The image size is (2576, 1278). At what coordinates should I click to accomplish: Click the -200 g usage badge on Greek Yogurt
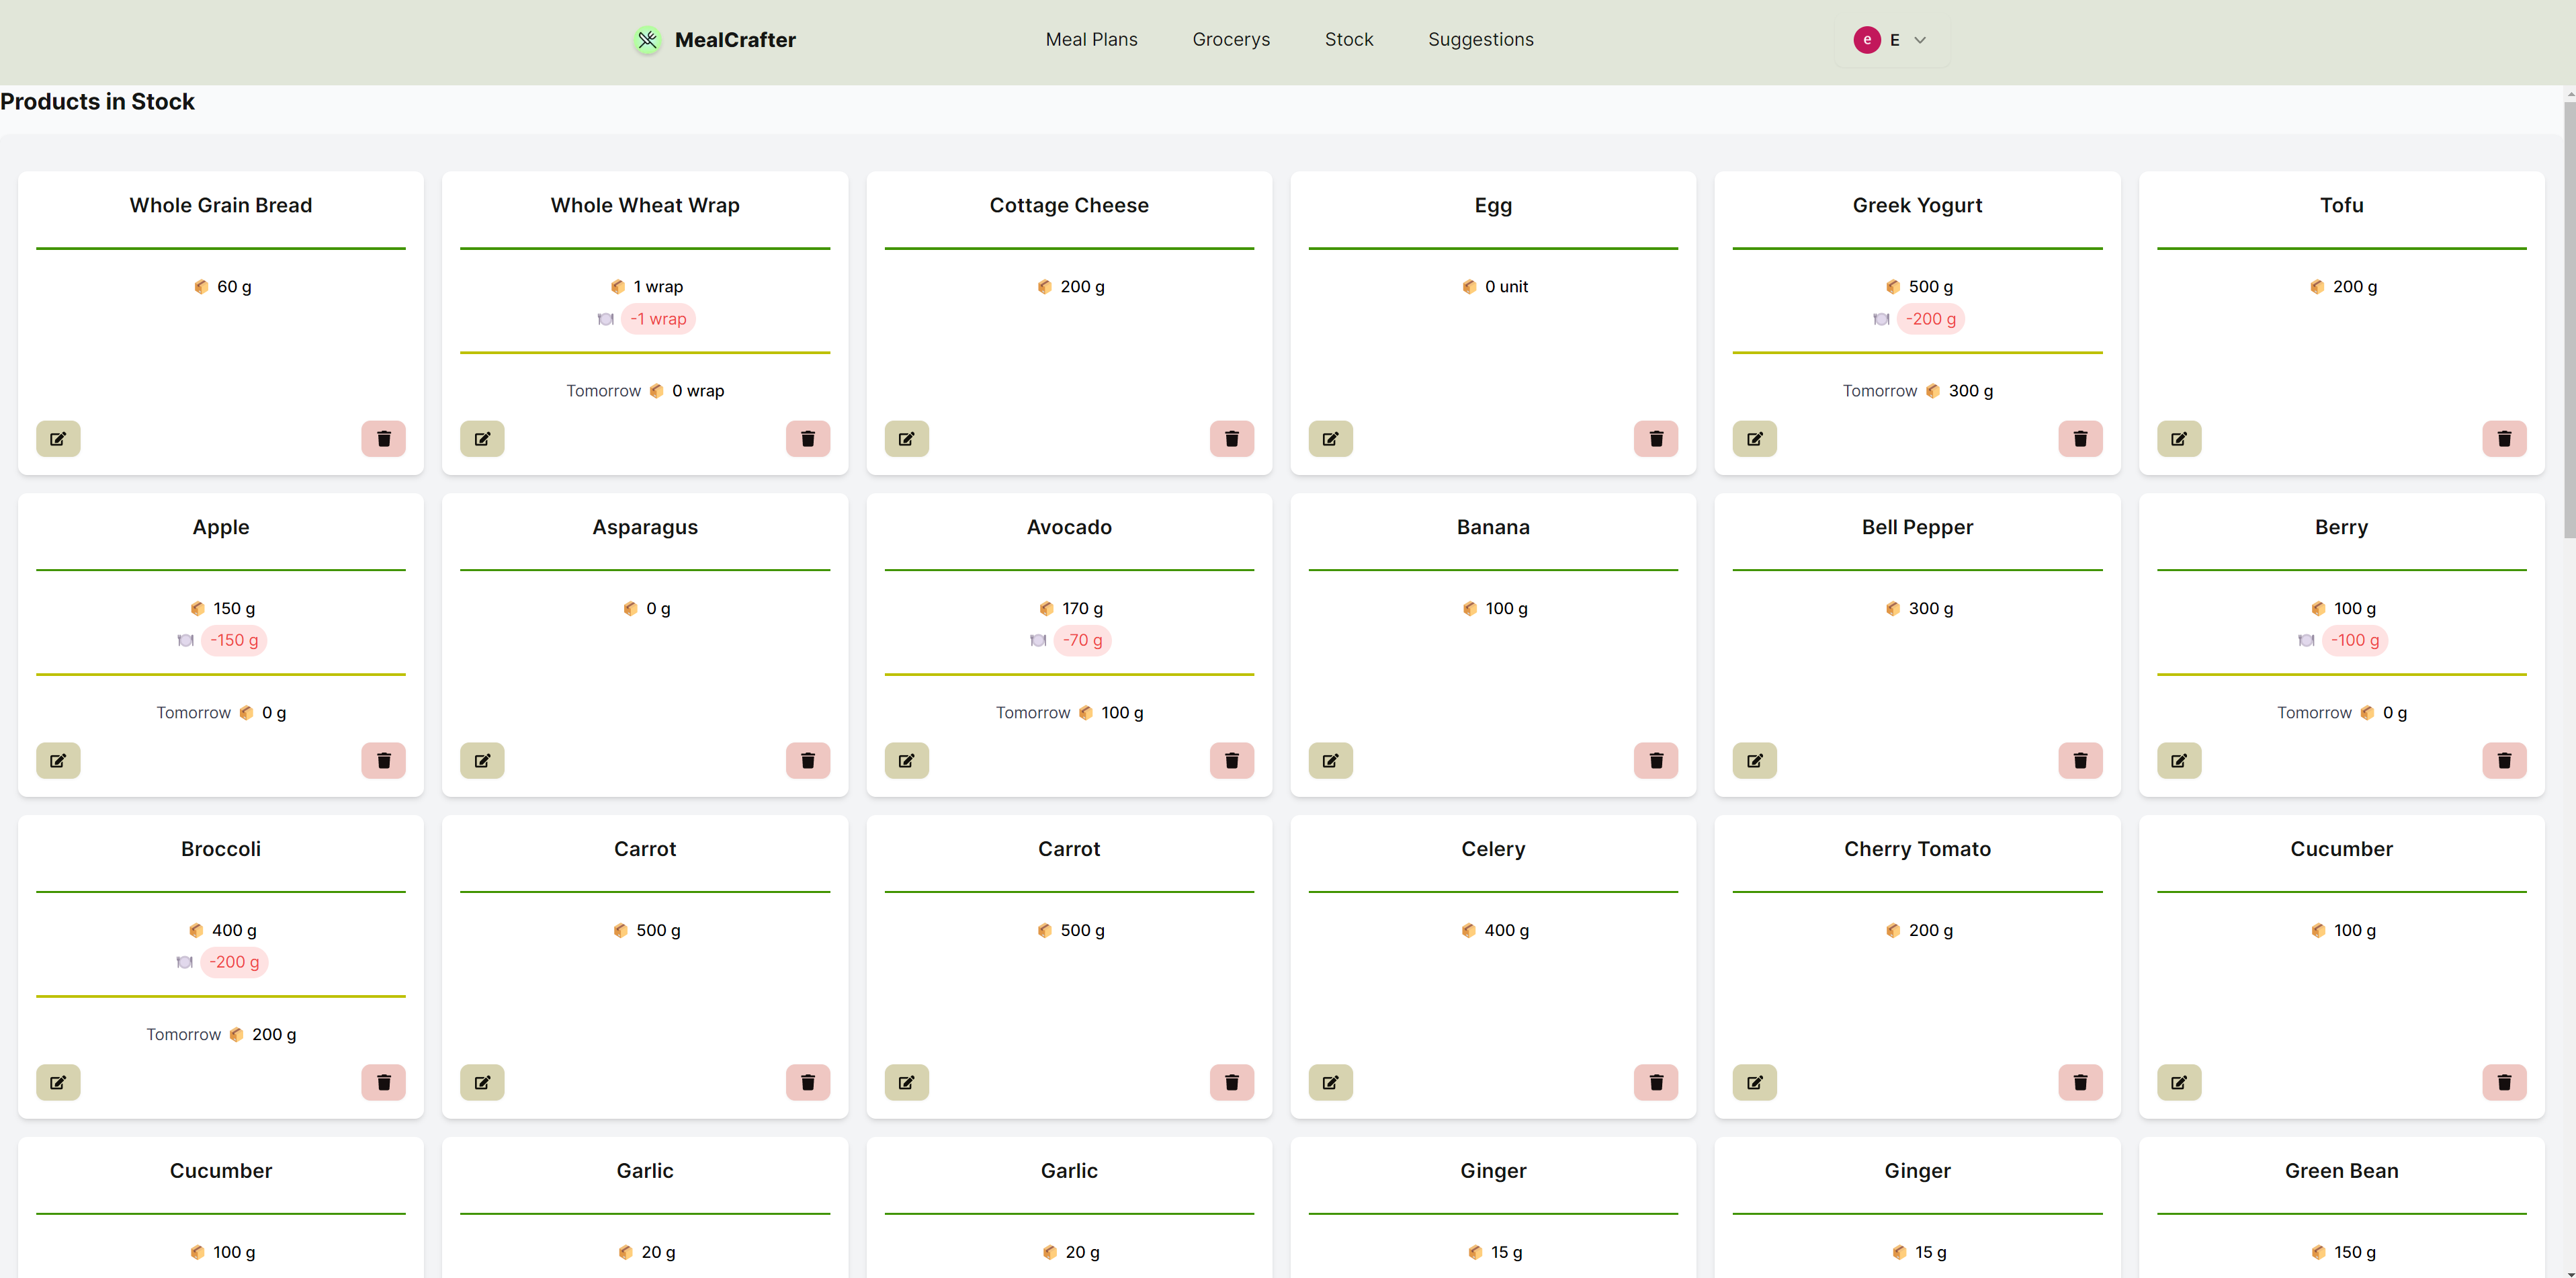point(1930,319)
